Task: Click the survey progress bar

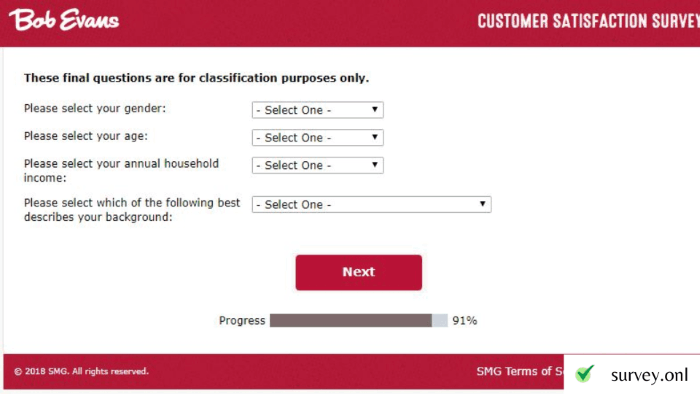Action: click(x=358, y=320)
